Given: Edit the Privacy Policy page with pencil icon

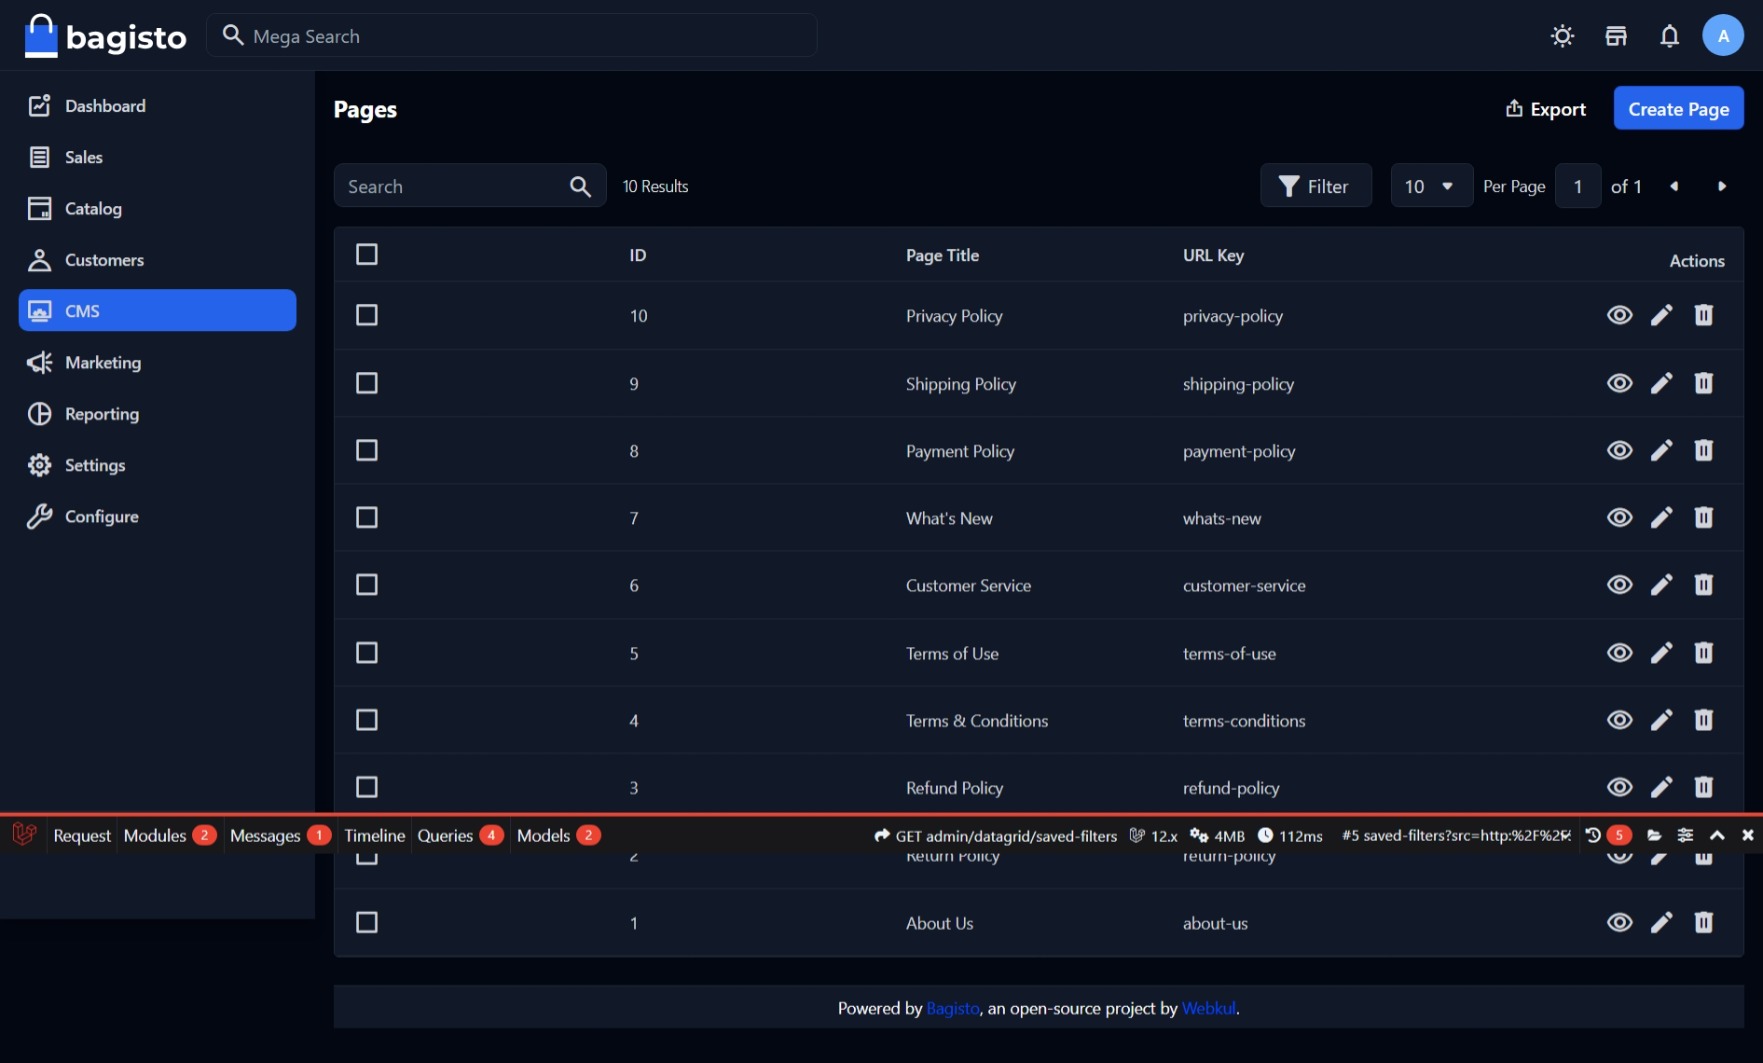Looking at the screenshot, I should 1661,316.
